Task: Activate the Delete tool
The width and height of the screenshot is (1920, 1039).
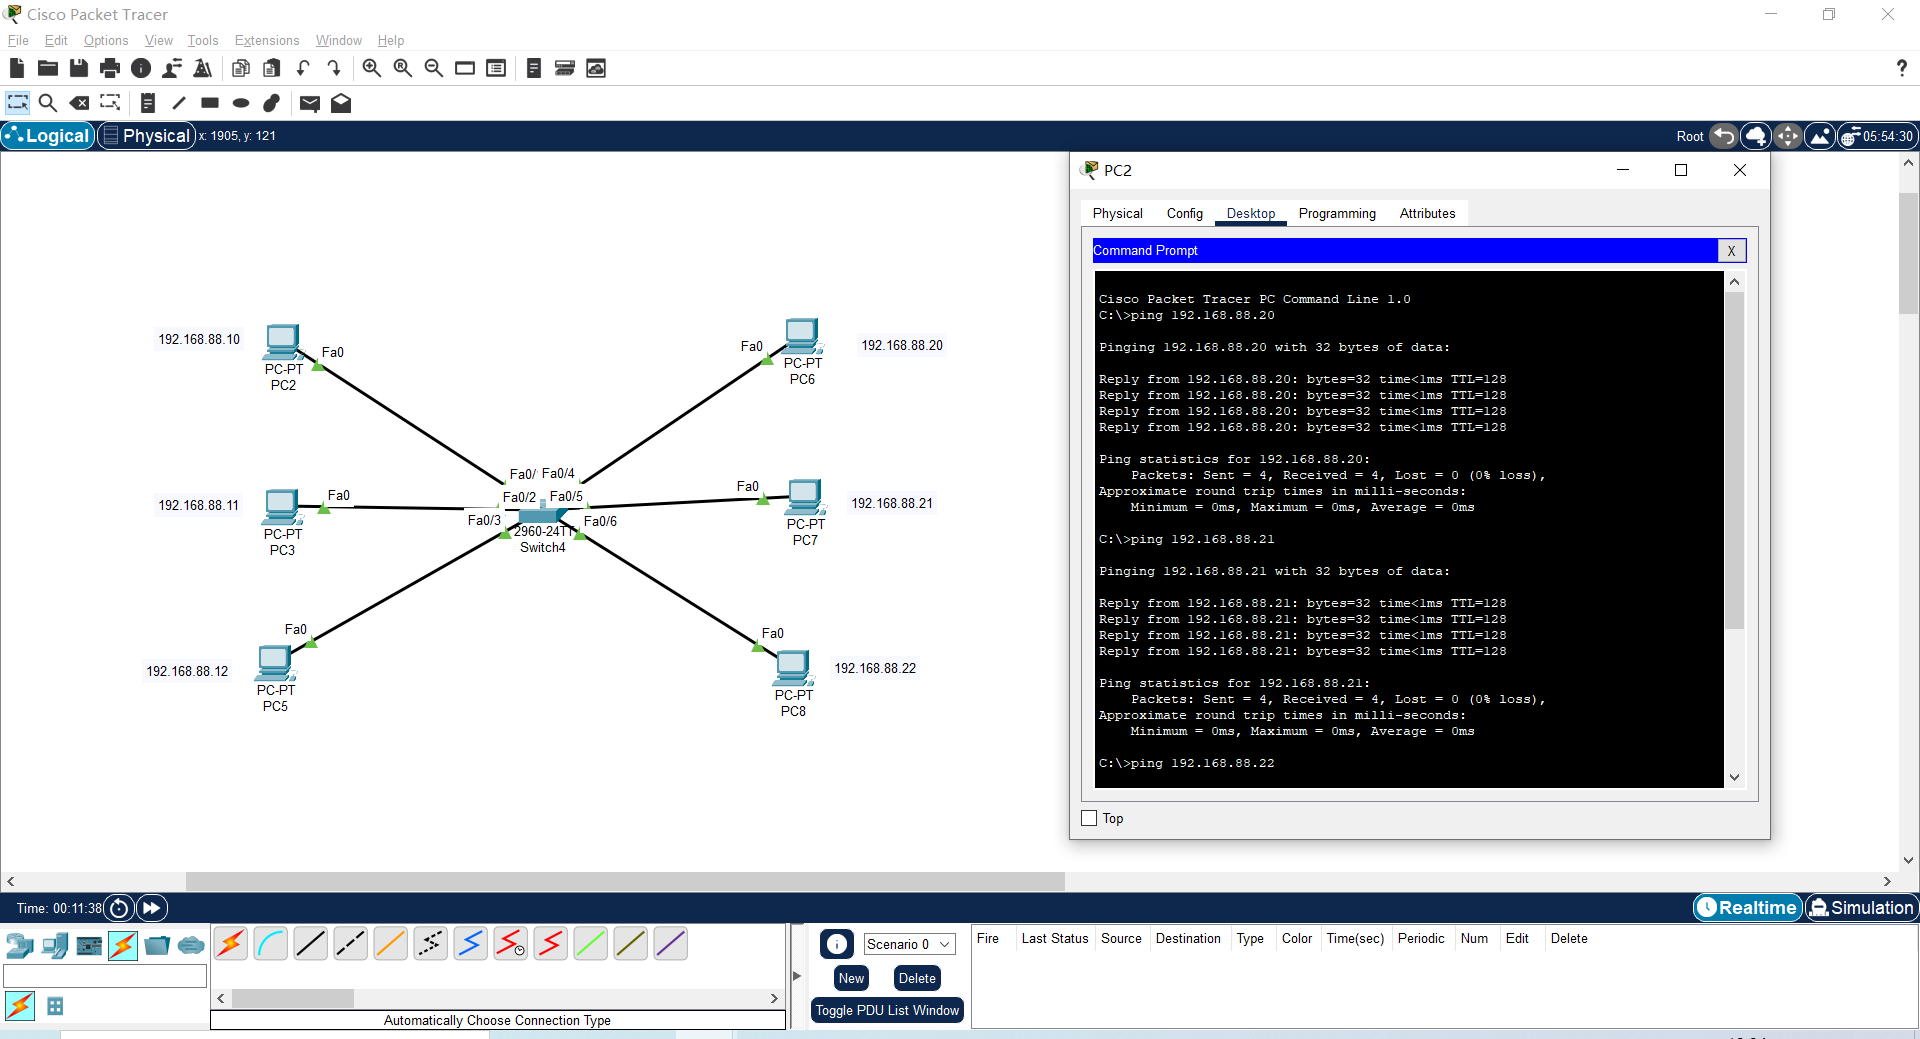Action: click(79, 103)
